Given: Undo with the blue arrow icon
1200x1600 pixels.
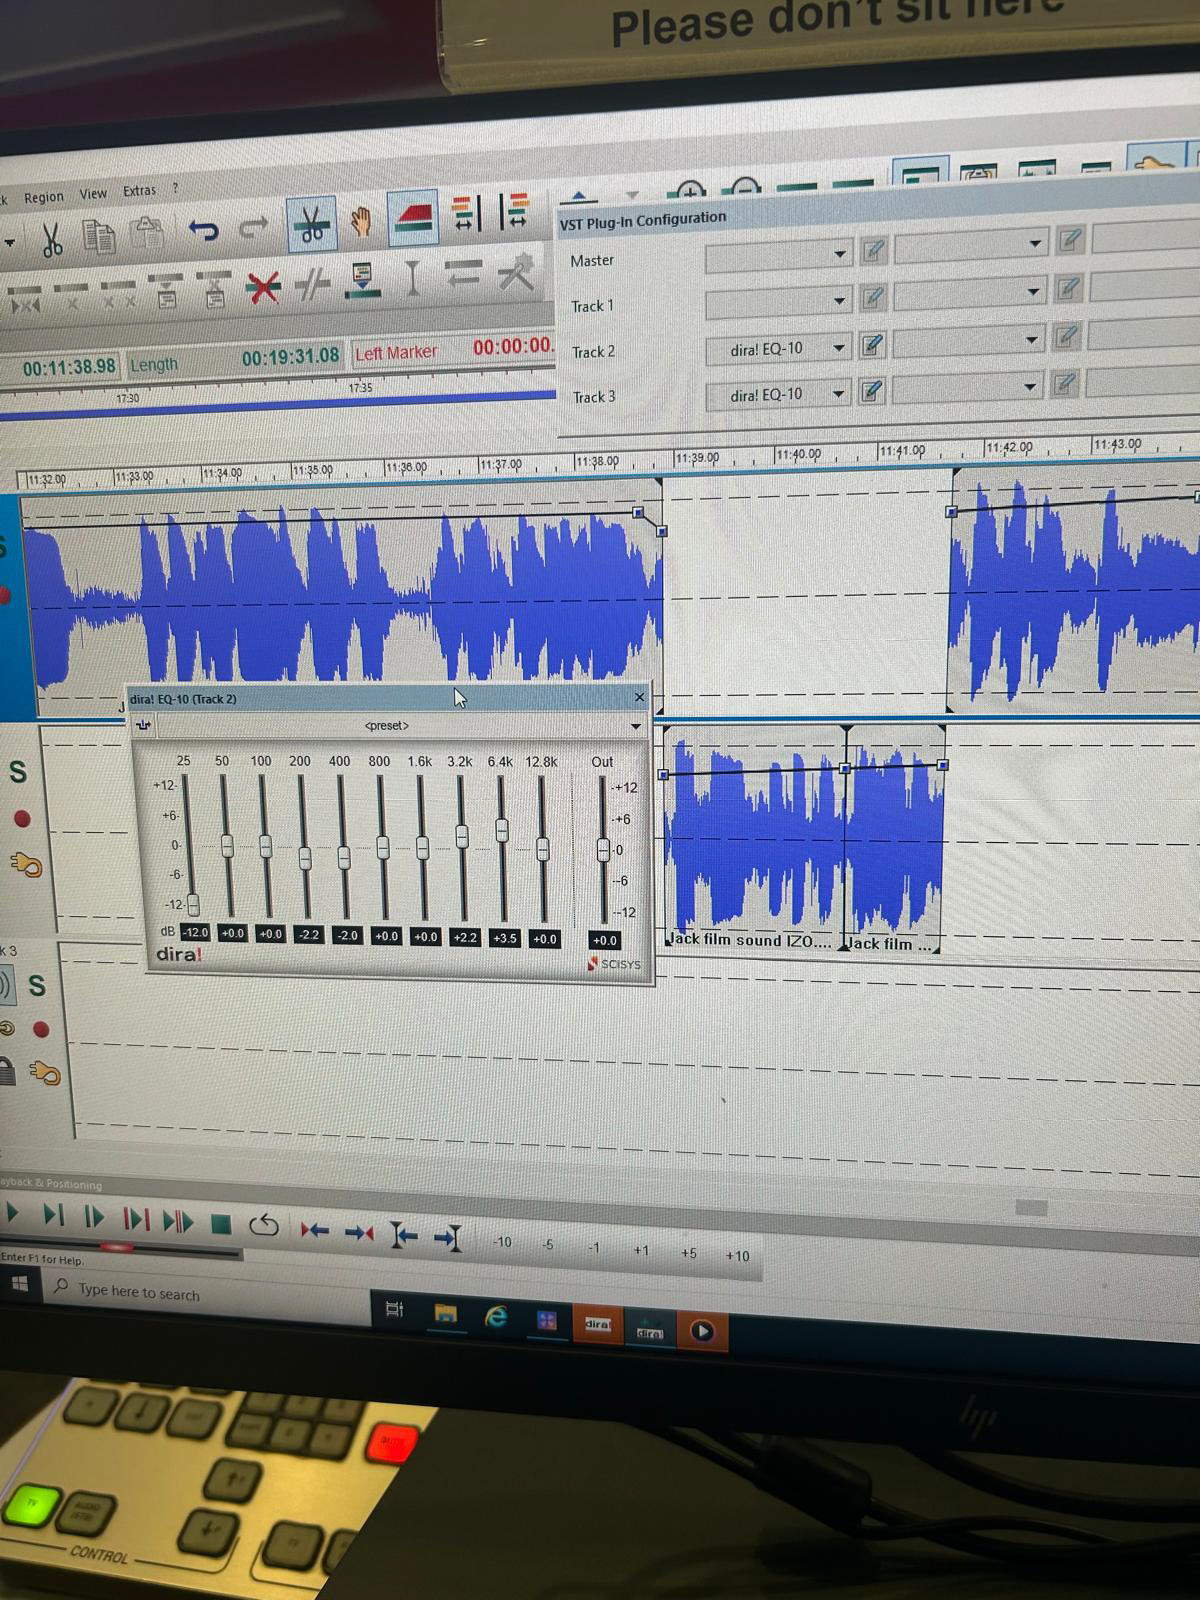Looking at the screenshot, I should click(203, 231).
